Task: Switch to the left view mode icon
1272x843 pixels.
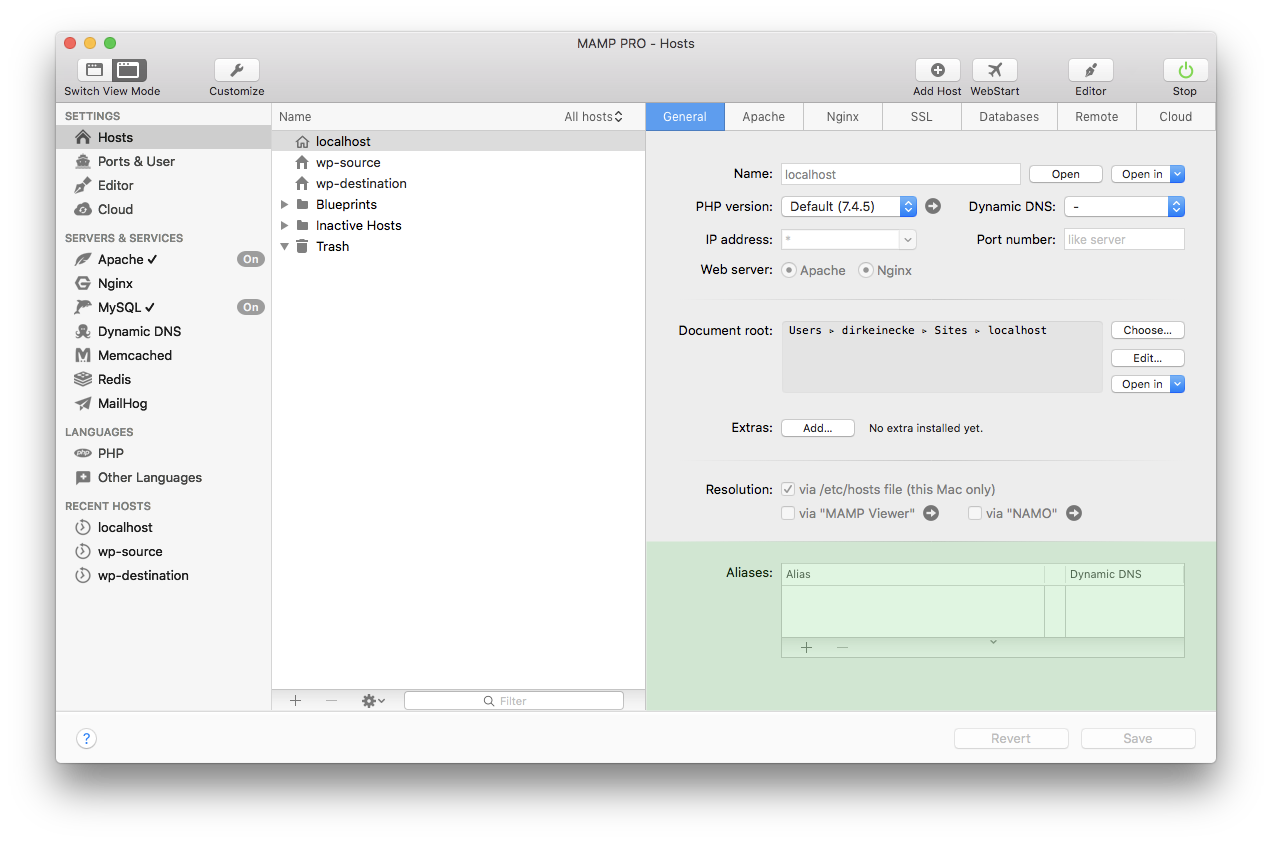Action: click(95, 70)
